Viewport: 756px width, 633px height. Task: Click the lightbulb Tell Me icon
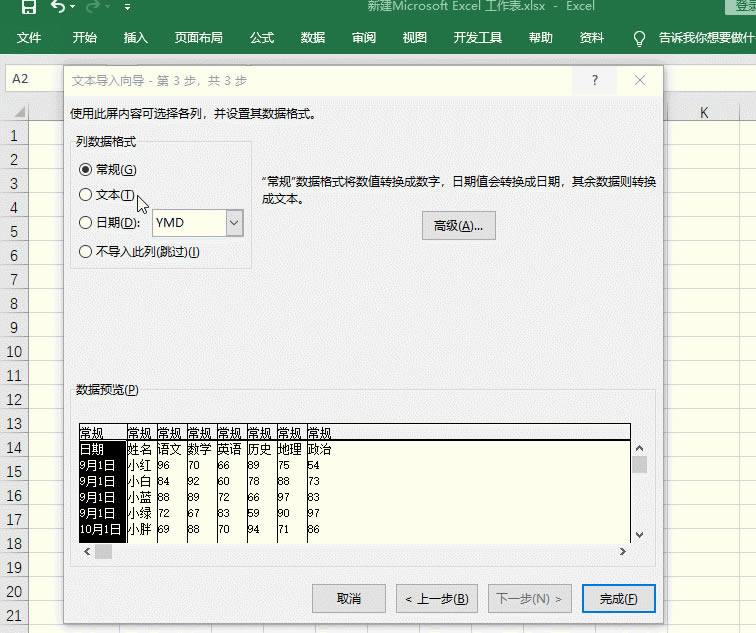640,39
